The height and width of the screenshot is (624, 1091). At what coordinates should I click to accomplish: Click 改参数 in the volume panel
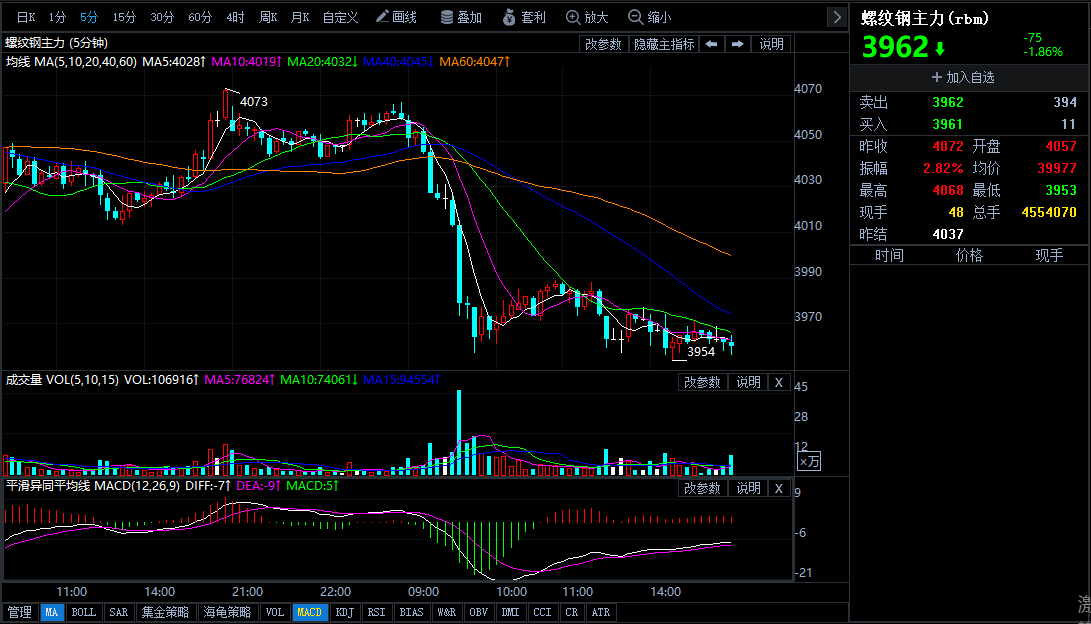(x=702, y=382)
